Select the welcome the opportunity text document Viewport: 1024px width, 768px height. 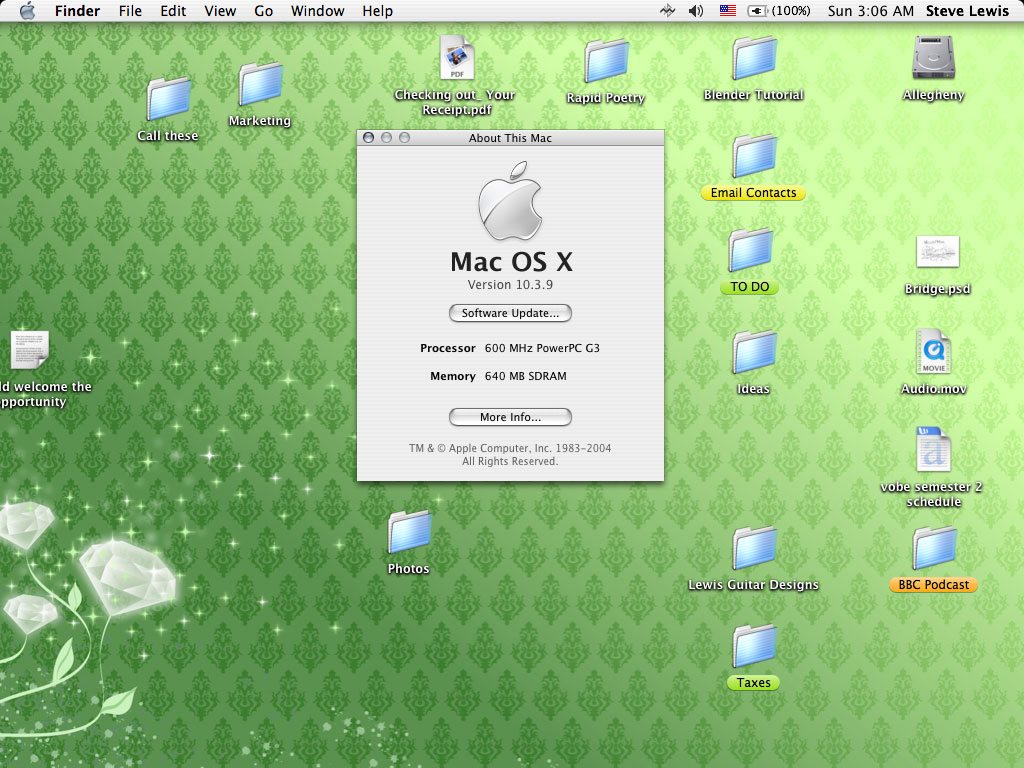(x=29, y=349)
